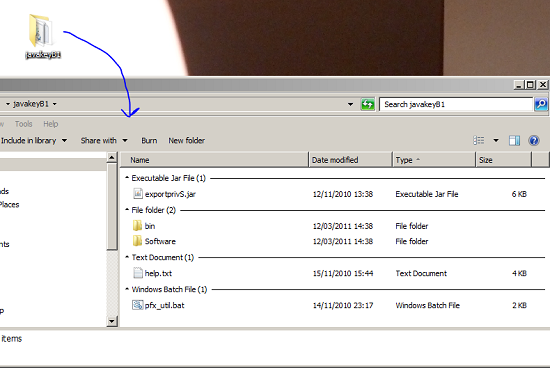Sort by the Name column header

214,160
